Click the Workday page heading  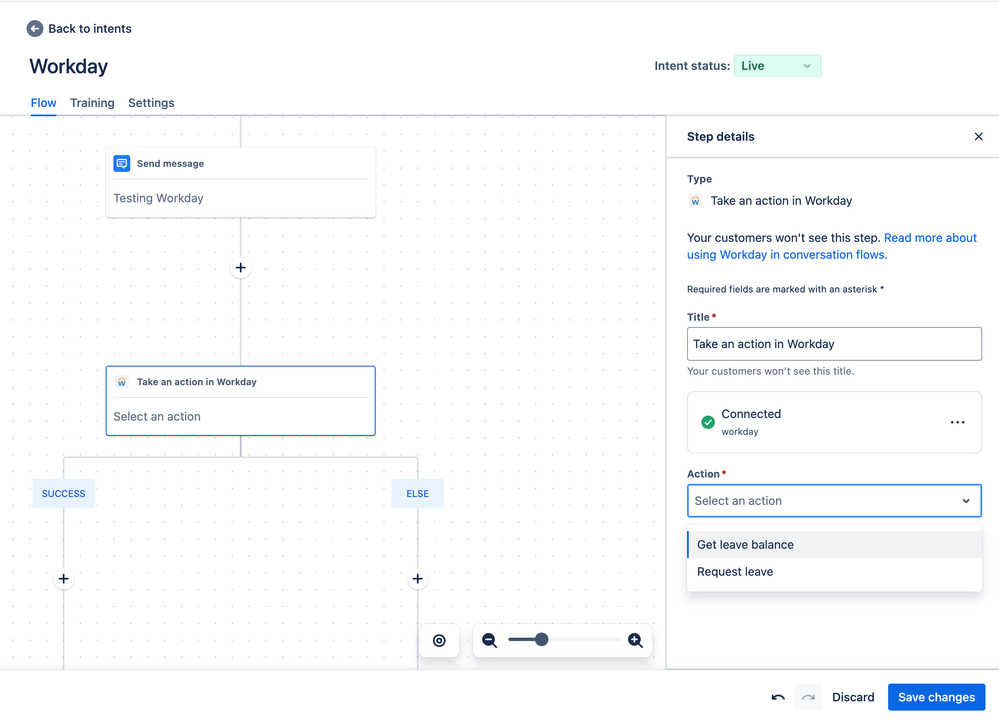pos(69,66)
